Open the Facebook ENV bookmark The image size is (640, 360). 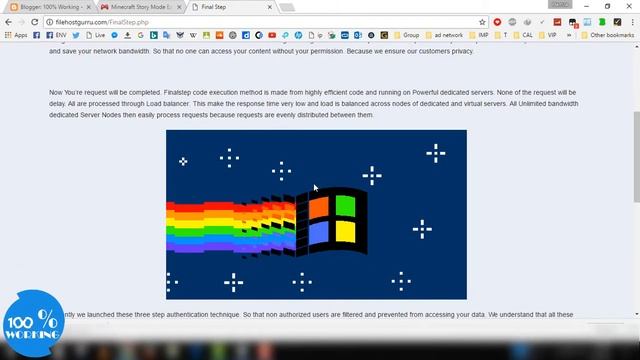pyautogui.click(x=56, y=36)
